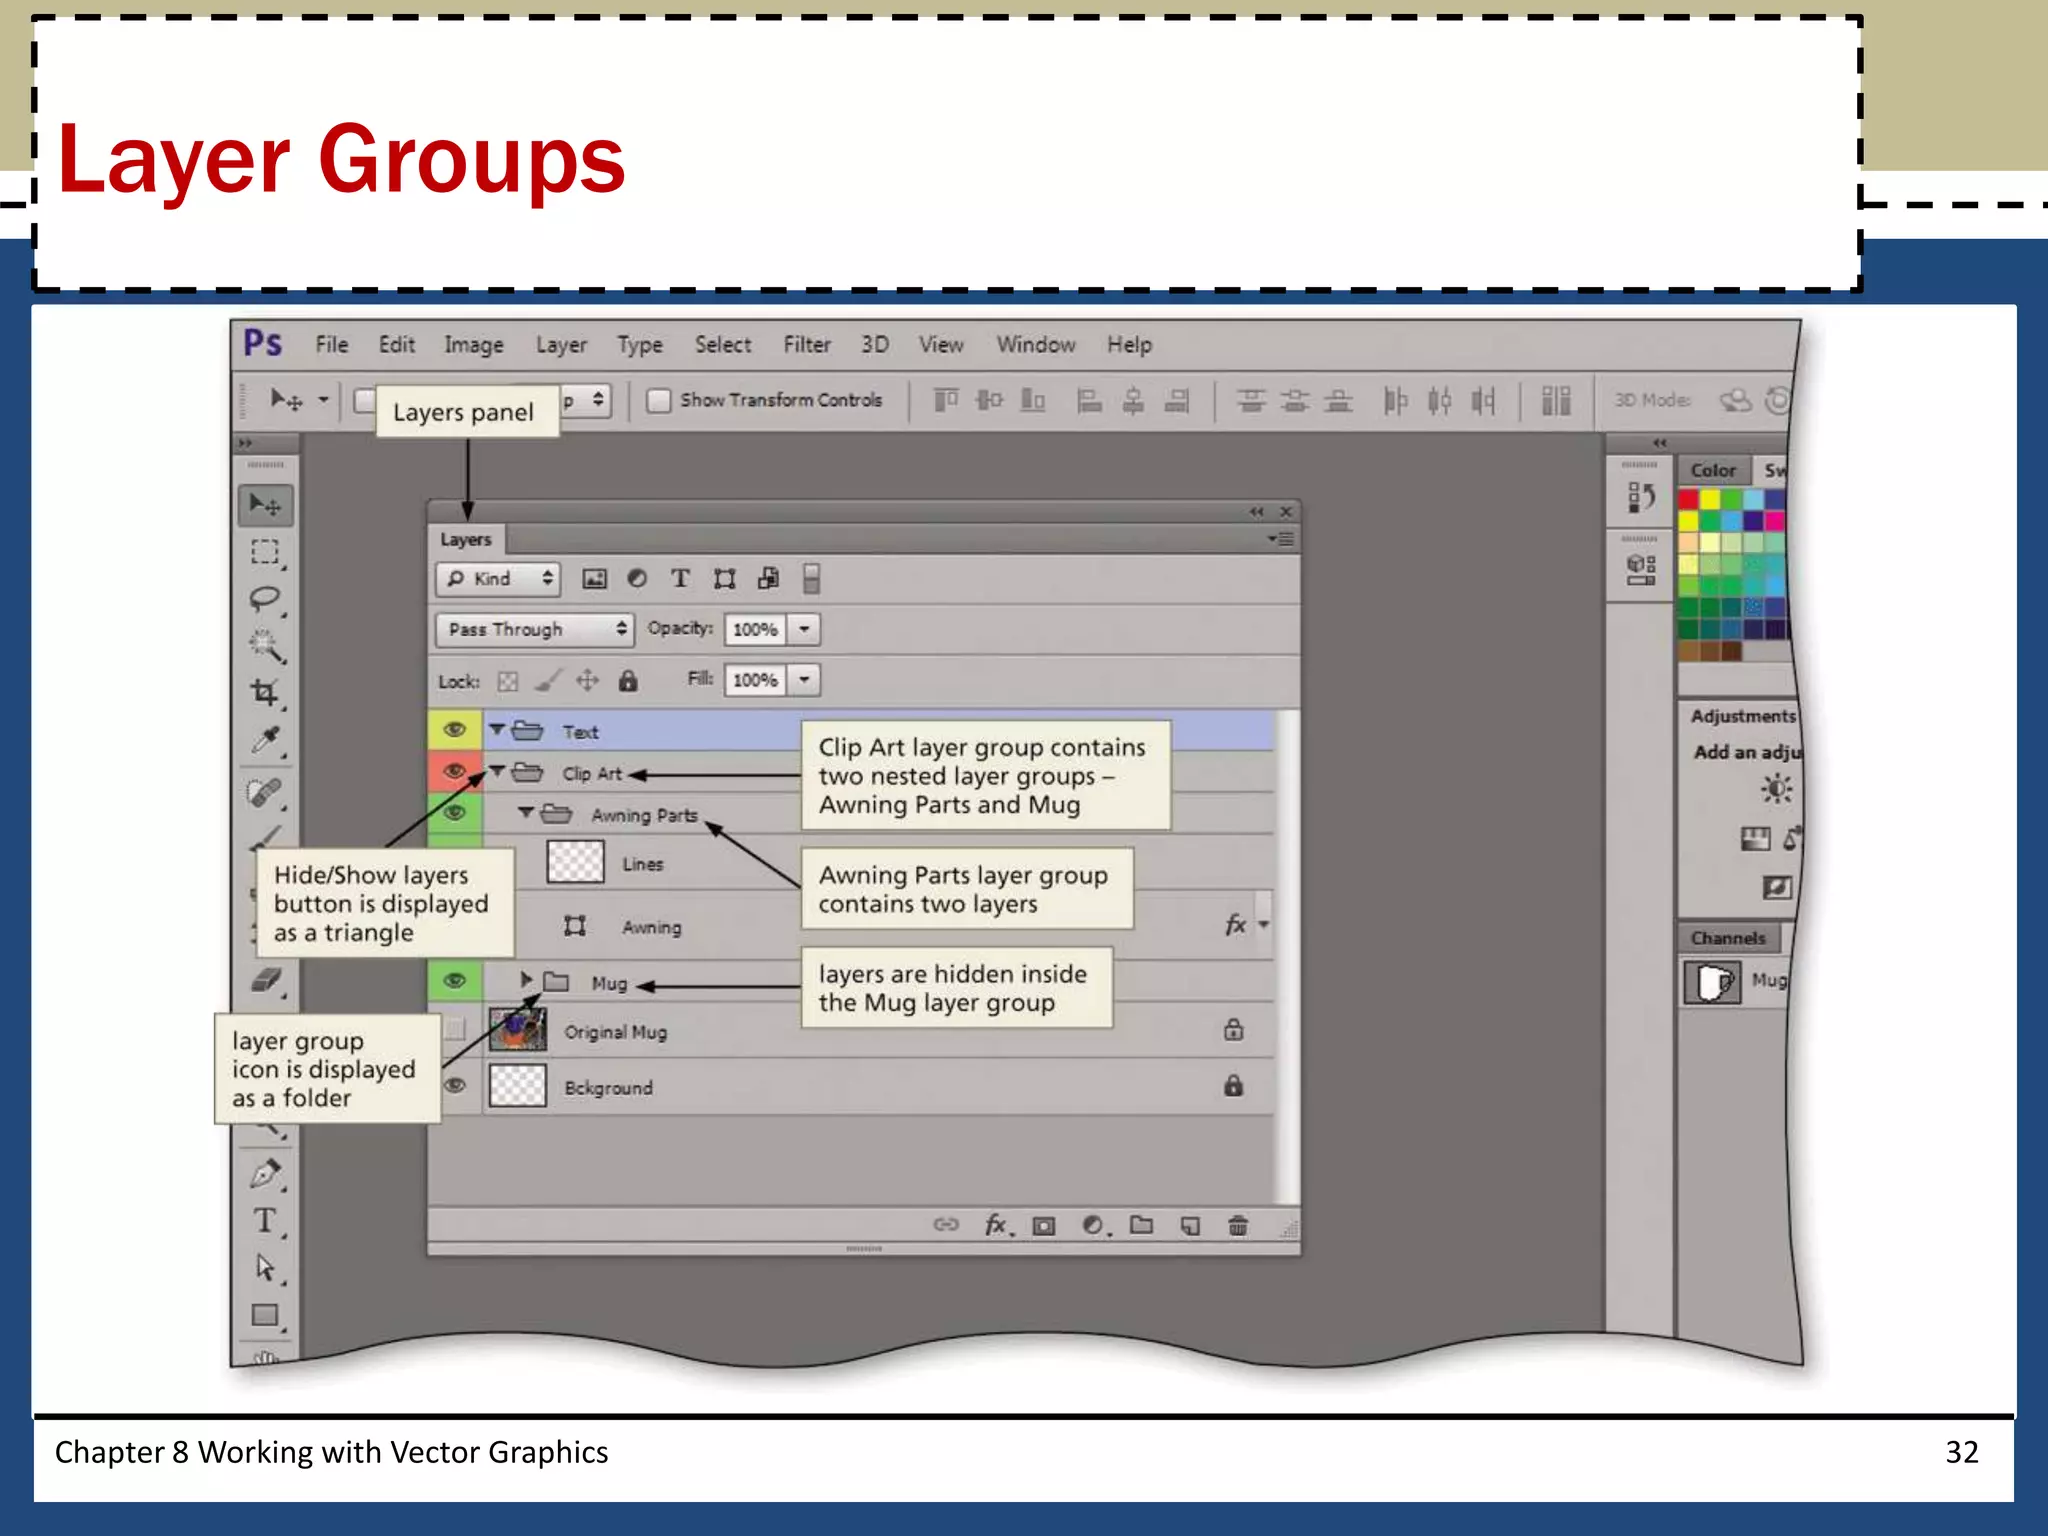The image size is (2048, 1536).
Task: Open the Properties panel icon
Action: pos(1640,569)
